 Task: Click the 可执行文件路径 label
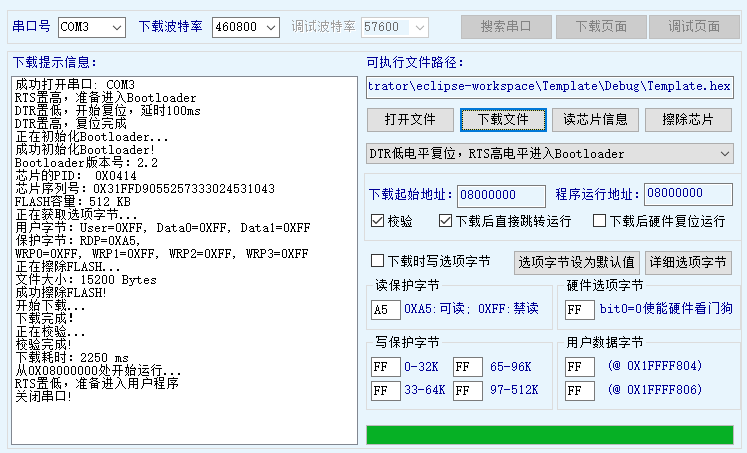415,62
